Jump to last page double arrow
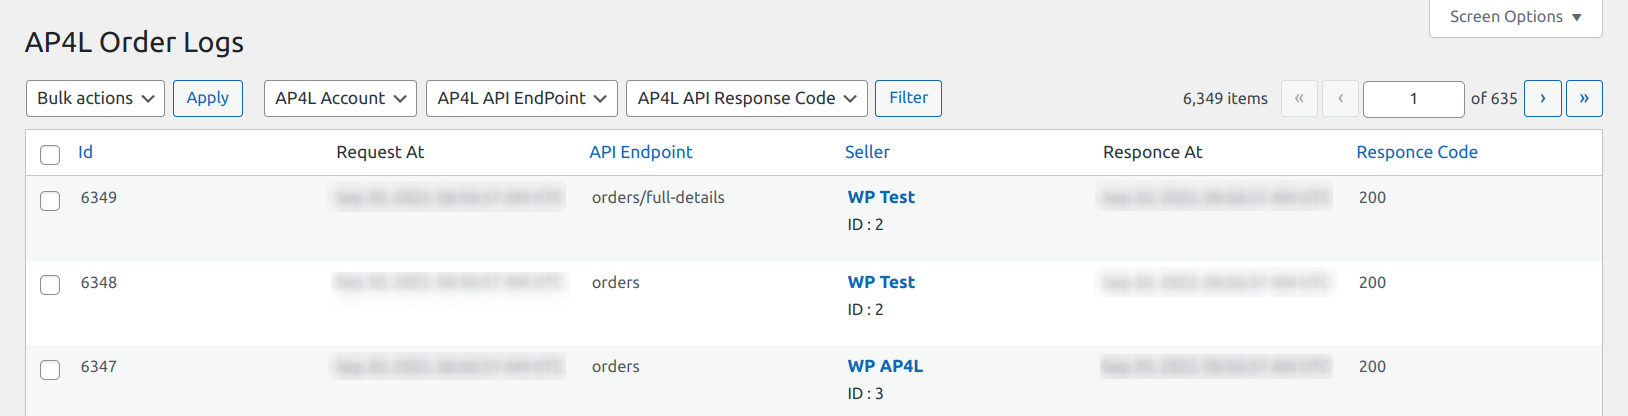The width and height of the screenshot is (1628, 416). pyautogui.click(x=1584, y=98)
